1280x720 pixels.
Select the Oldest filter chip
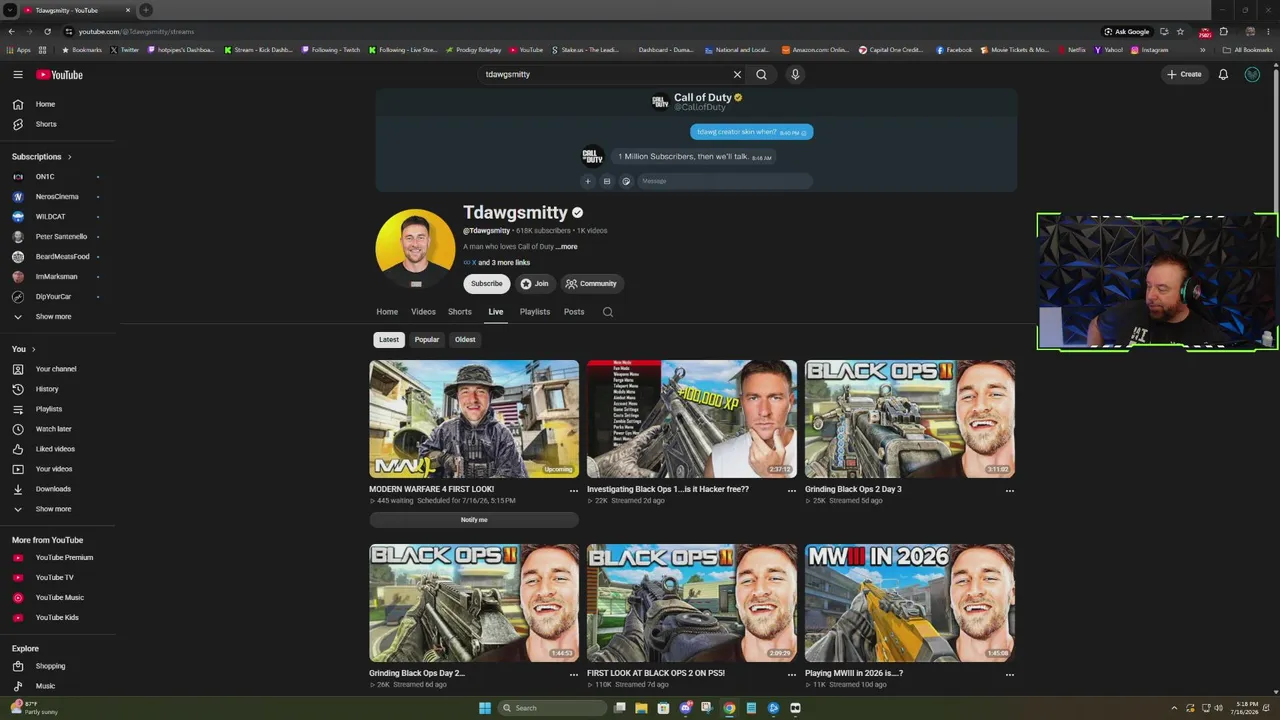[x=465, y=340]
